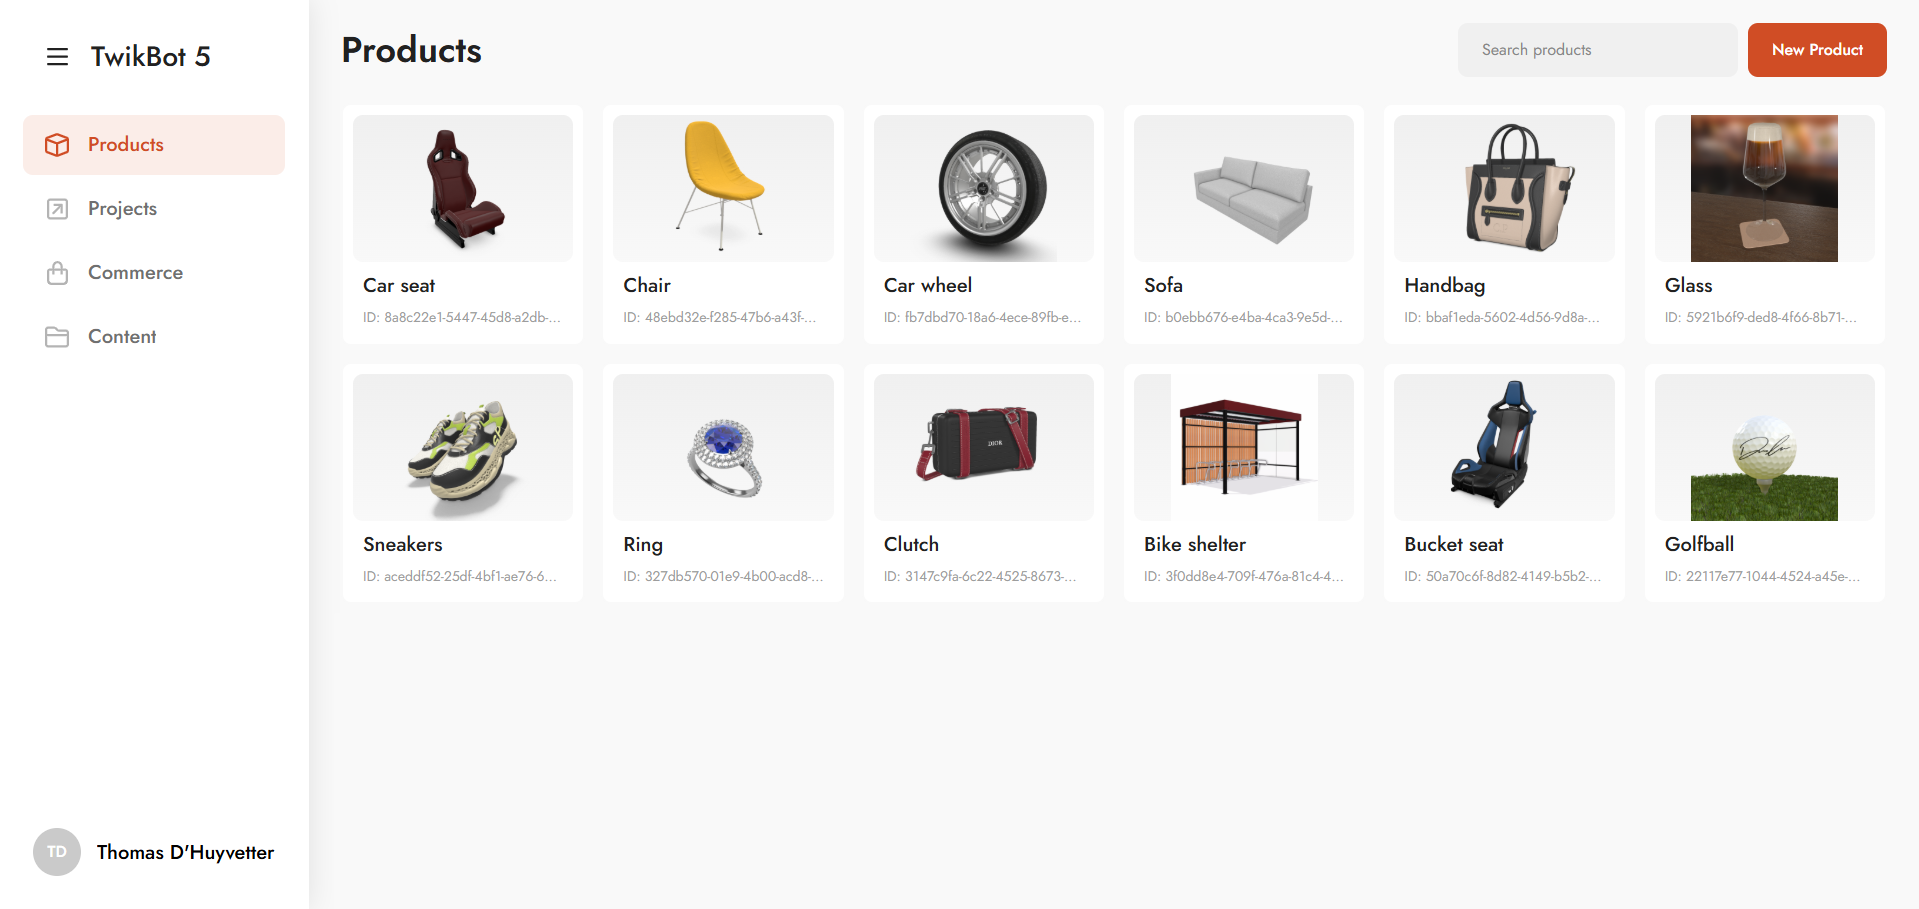Open the Car seat product thumbnail
The image size is (1919, 909).
click(x=463, y=188)
